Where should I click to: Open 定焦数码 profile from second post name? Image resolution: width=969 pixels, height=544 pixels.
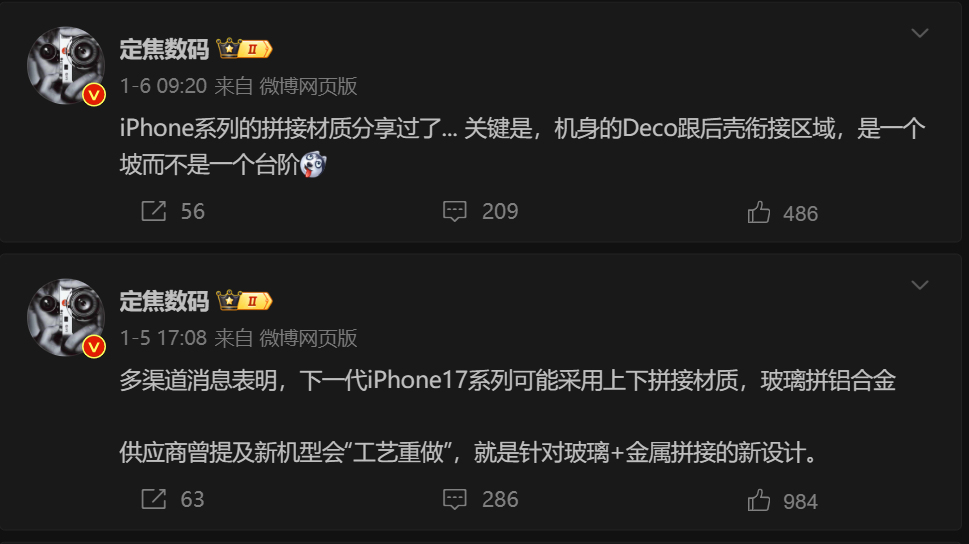point(164,302)
